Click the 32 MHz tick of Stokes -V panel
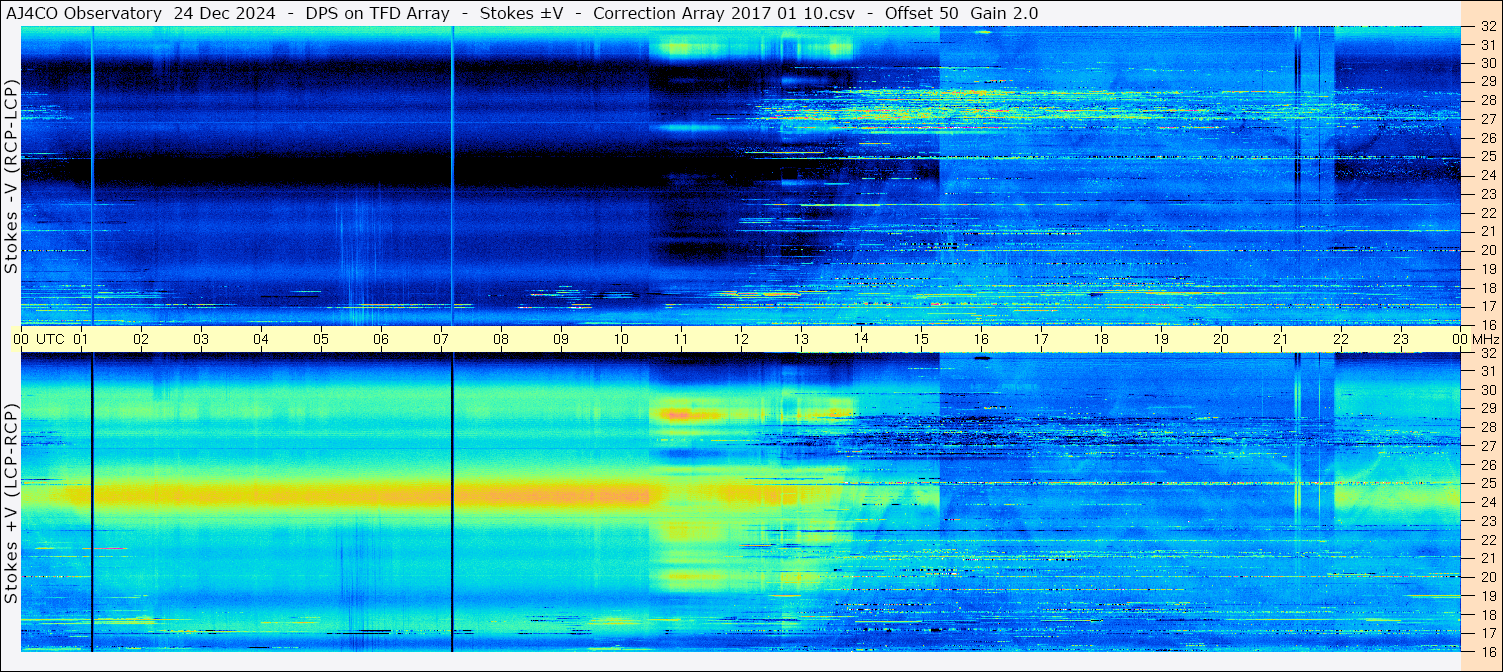Image resolution: width=1503 pixels, height=672 pixels. tap(1487, 26)
